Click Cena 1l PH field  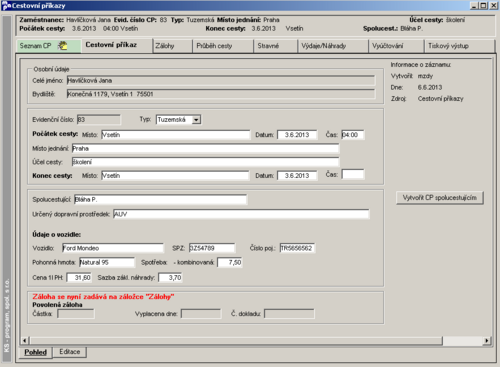(x=79, y=277)
